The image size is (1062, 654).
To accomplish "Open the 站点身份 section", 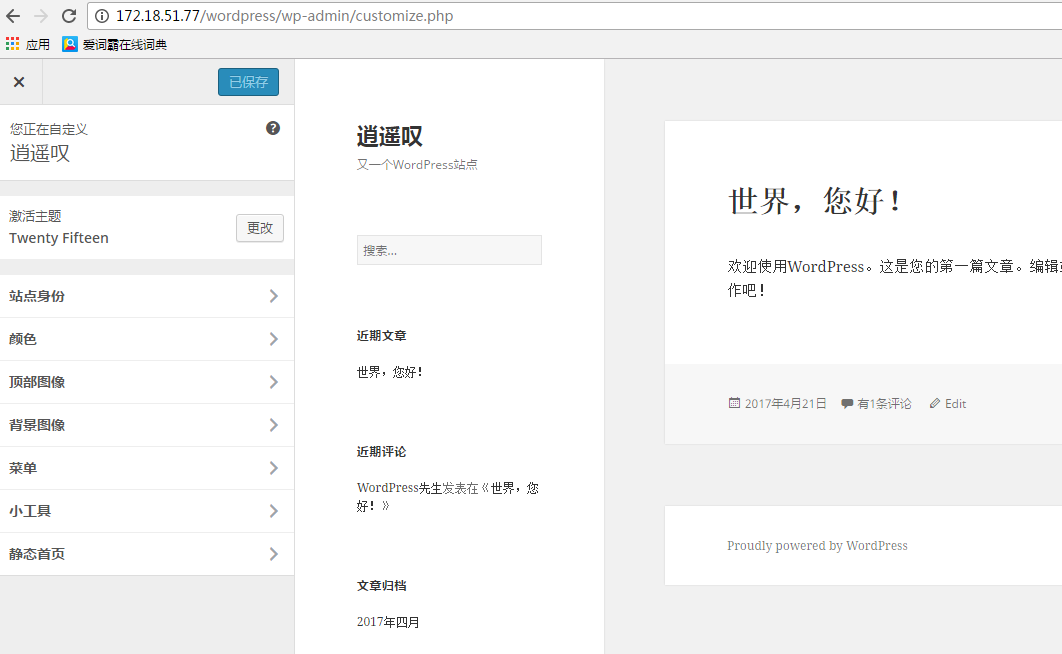I will (x=147, y=296).
